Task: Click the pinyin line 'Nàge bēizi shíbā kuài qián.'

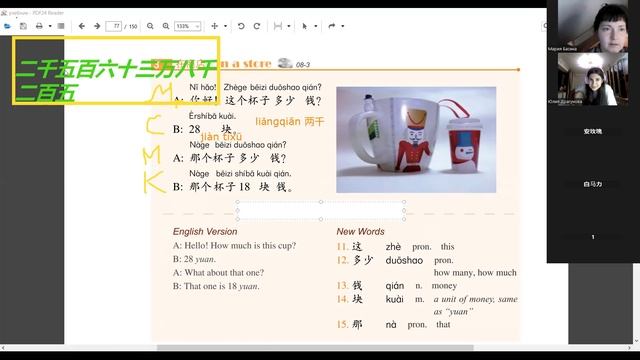Action: tap(240, 173)
